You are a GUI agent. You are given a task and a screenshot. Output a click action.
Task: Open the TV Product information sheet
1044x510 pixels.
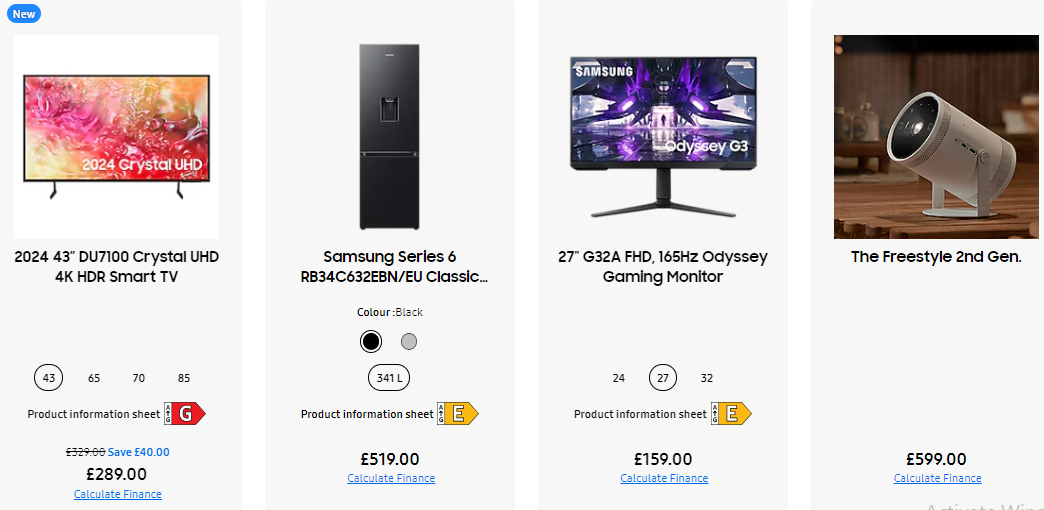93,414
